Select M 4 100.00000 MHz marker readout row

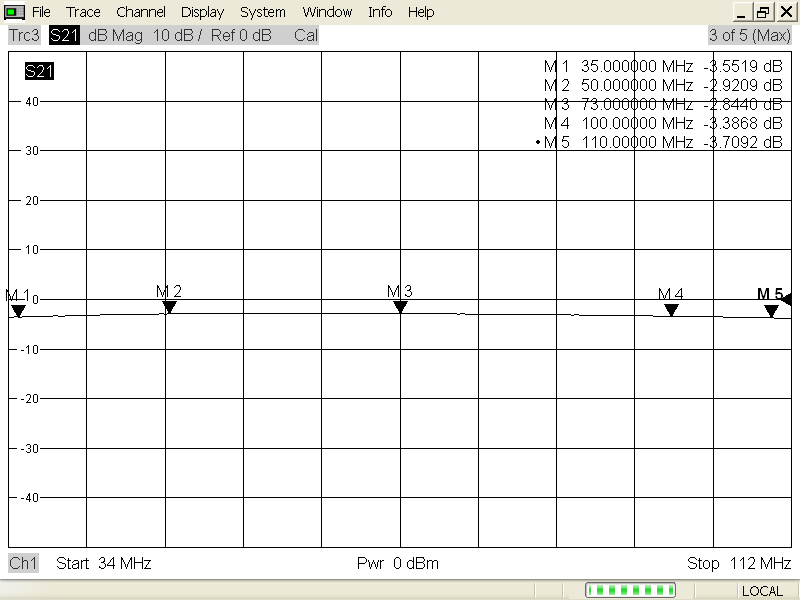tap(663, 123)
